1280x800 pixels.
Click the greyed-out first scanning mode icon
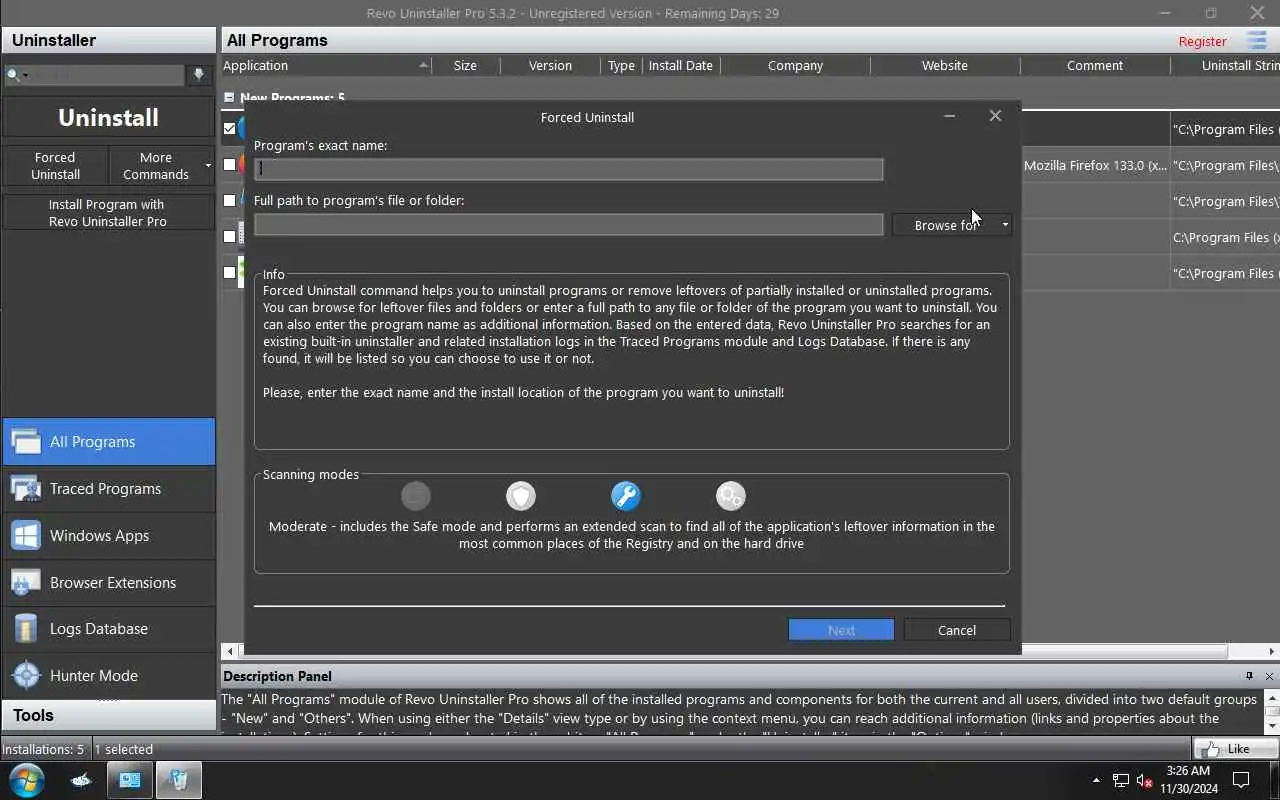(416, 496)
